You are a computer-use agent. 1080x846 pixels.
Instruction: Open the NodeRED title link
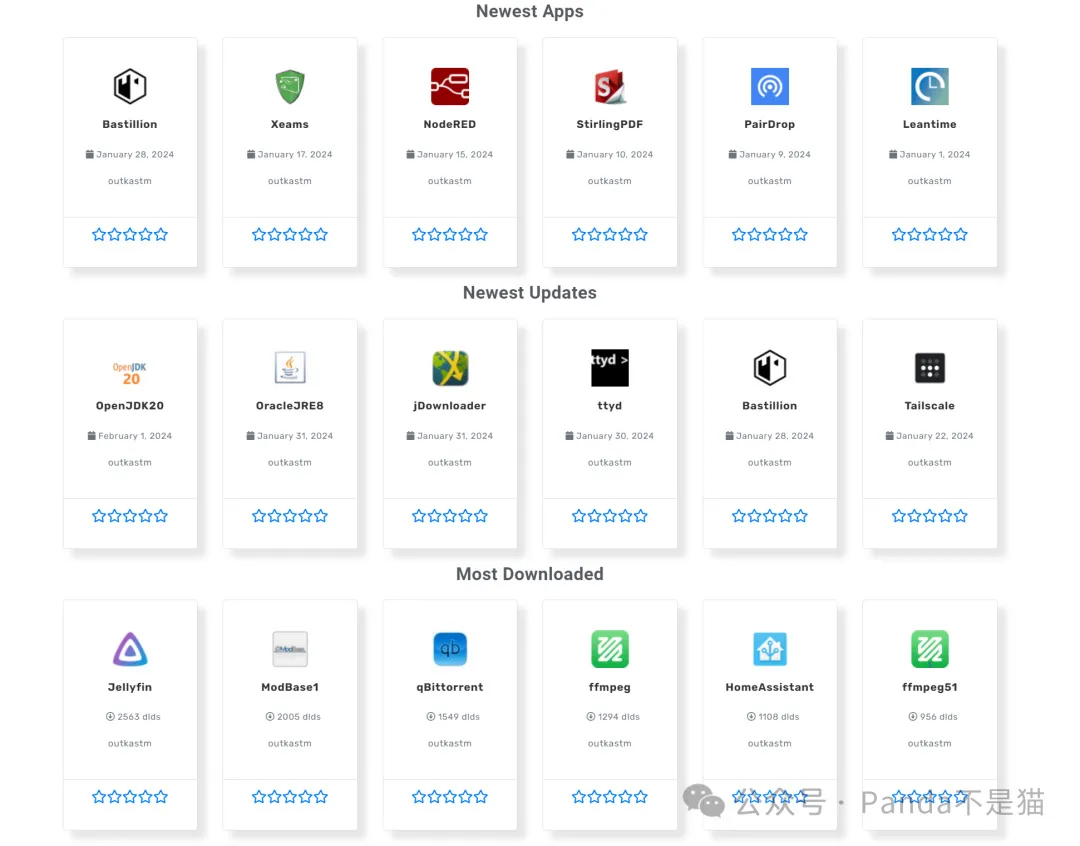click(x=450, y=124)
